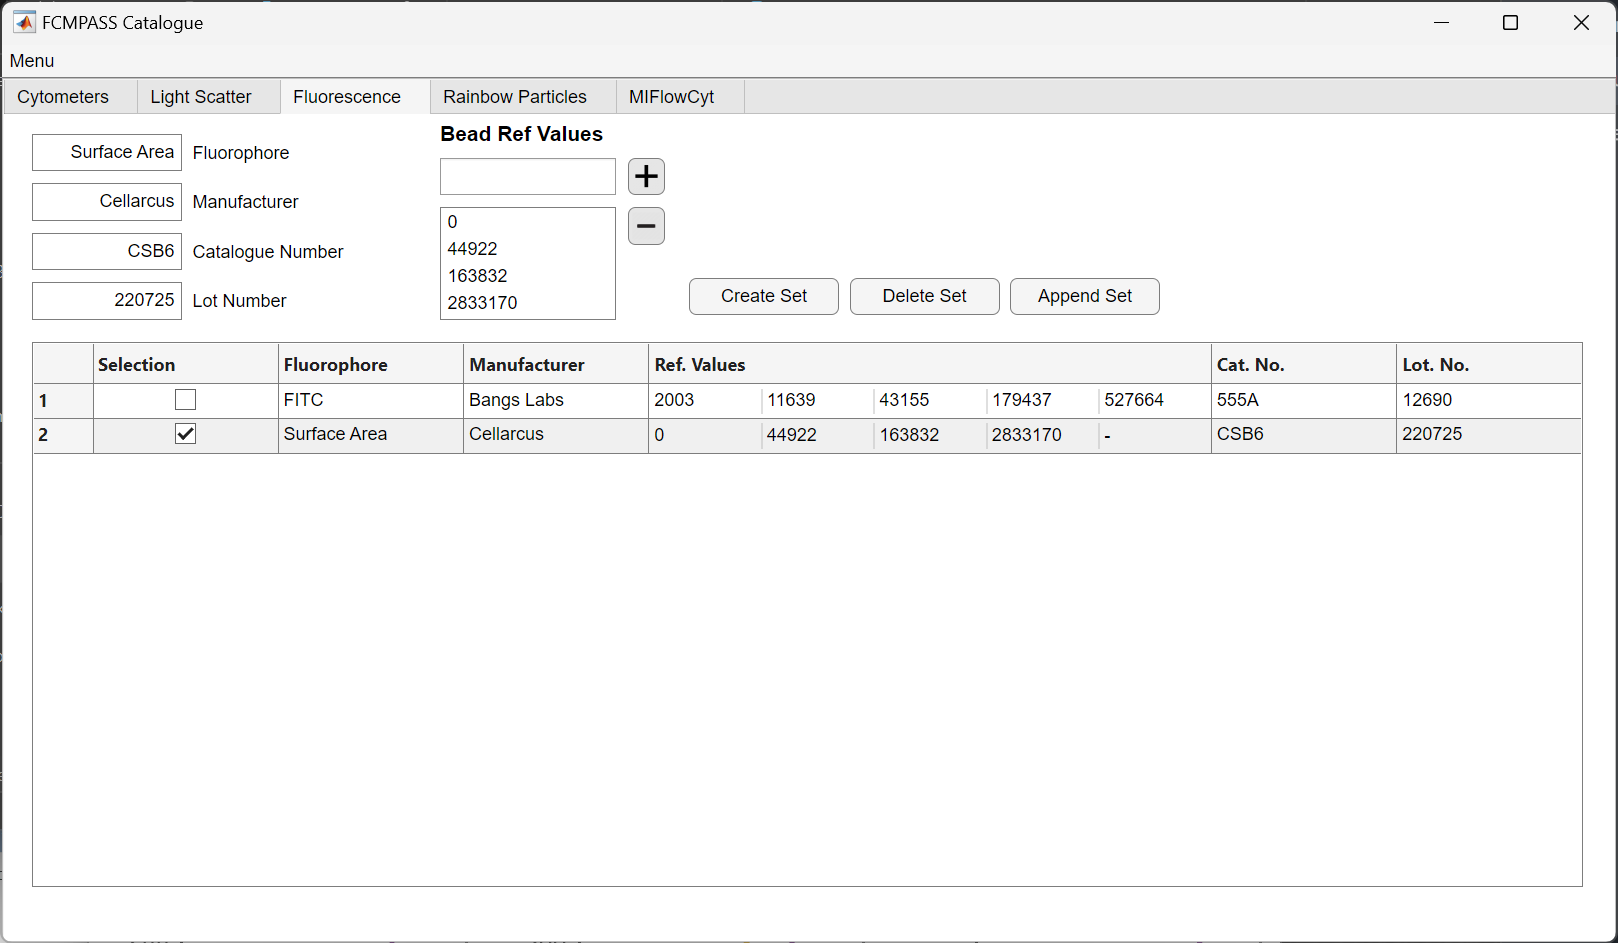Screen dimensions: 1618x943
Task: Click the dash placeholder cell in row 2
Action: coord(1155,435)
